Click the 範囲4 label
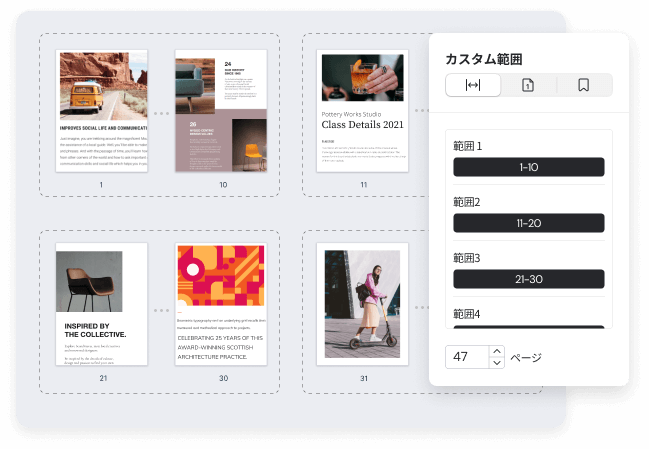Image resolution: width=649 pixels, height=449 pixels. 467,314
